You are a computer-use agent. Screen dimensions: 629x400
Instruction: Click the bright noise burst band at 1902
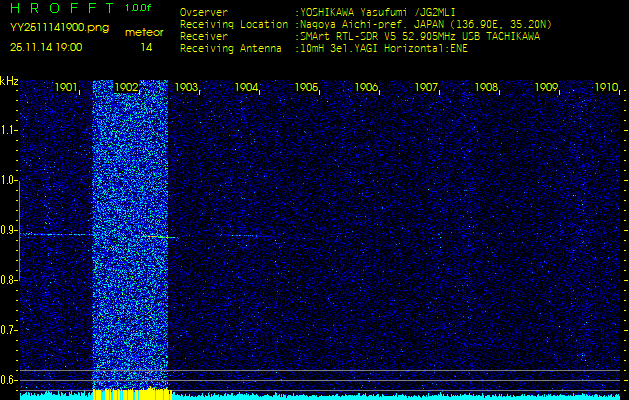click(x=130, y=235)
